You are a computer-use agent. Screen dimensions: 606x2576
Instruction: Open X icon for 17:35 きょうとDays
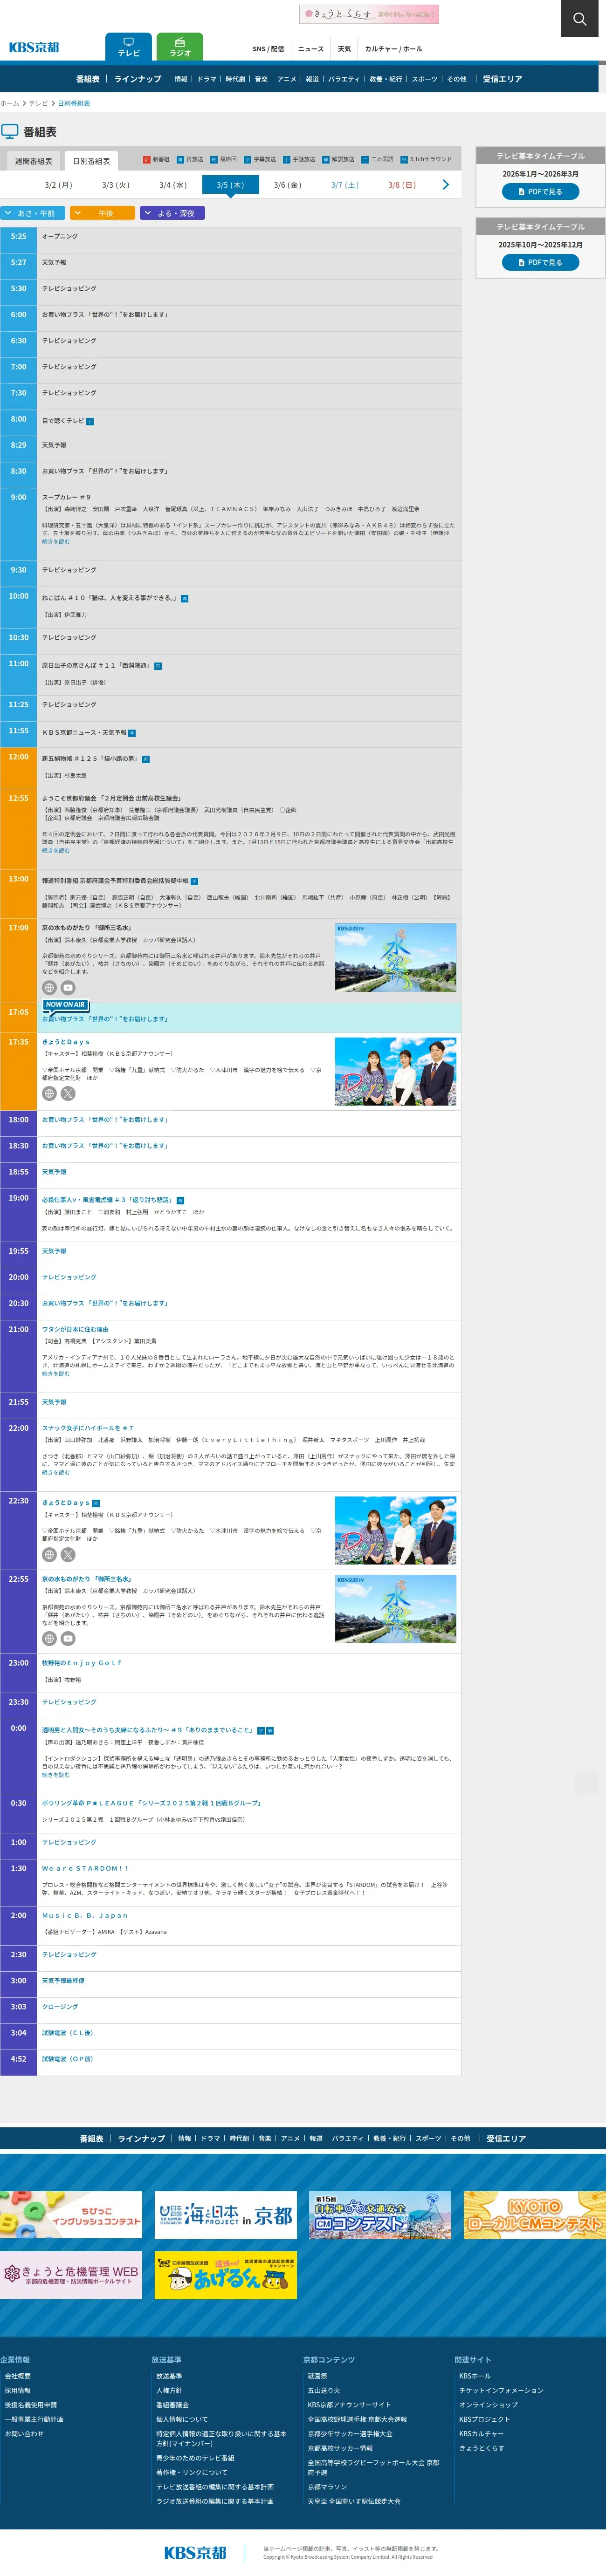tap(68, 1094)
